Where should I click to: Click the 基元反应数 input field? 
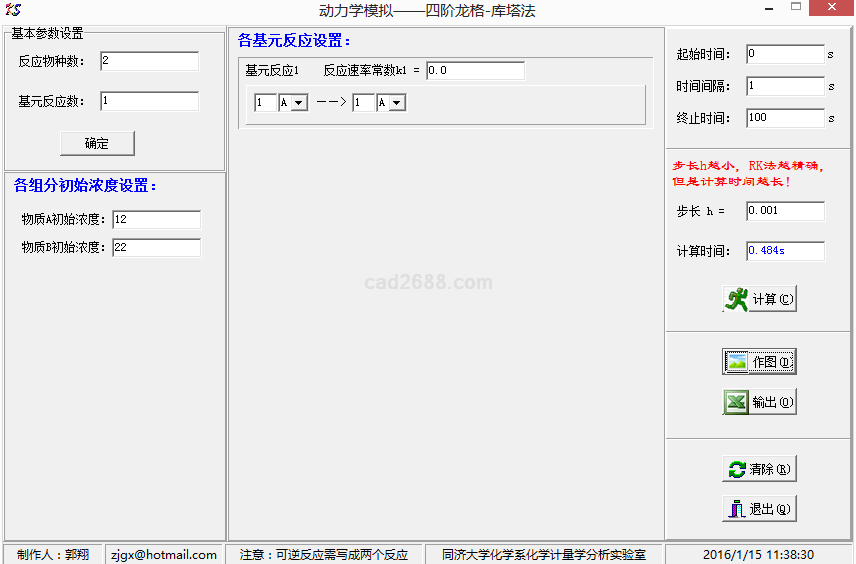click(148, 101)
